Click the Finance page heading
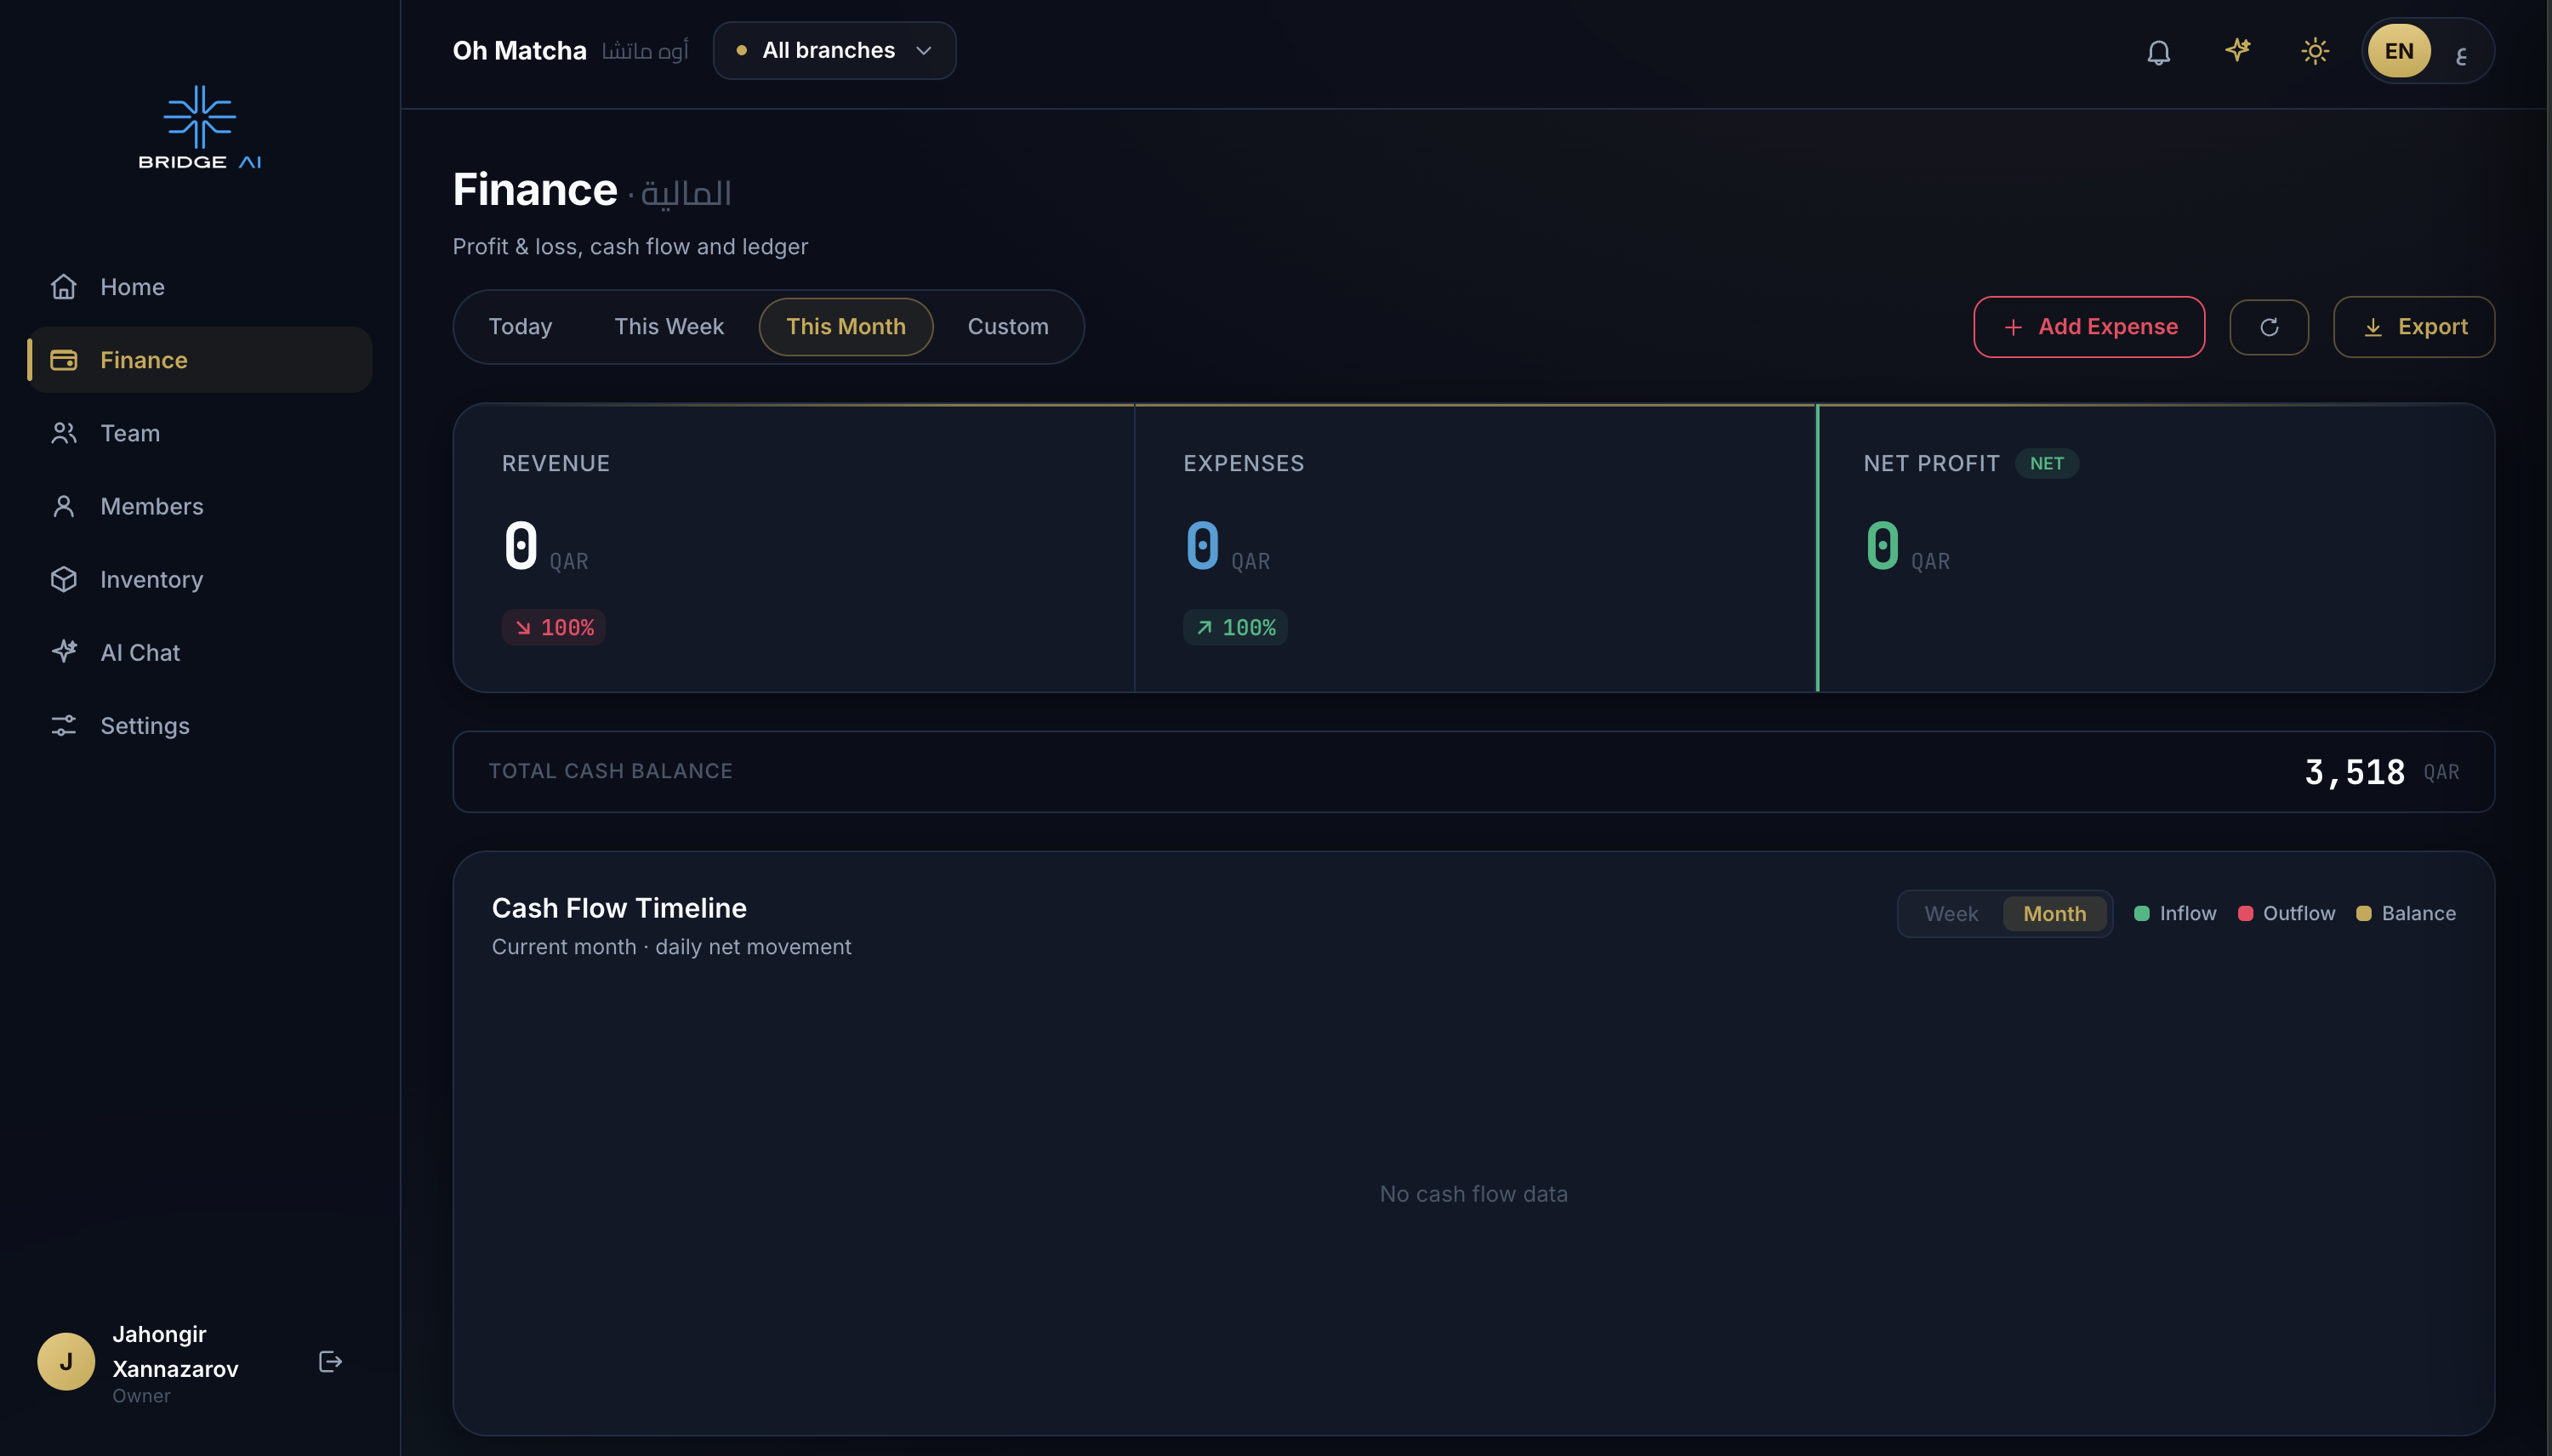This screenshot has width=2552, height=1456. pyautogui.click(x=535, y=190)
